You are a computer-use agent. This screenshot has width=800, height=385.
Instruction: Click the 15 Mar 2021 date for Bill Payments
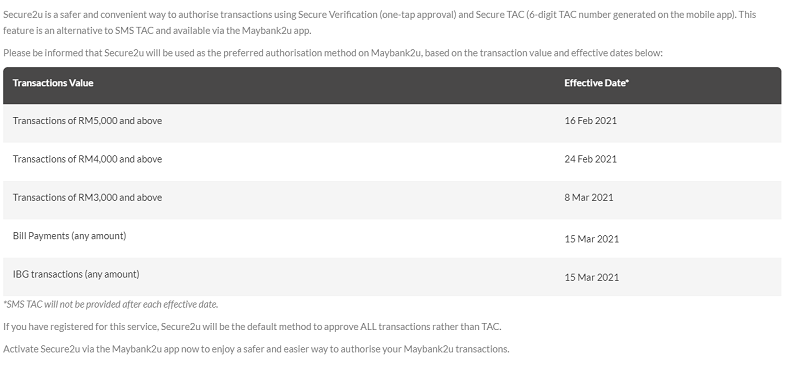(591, 239)
